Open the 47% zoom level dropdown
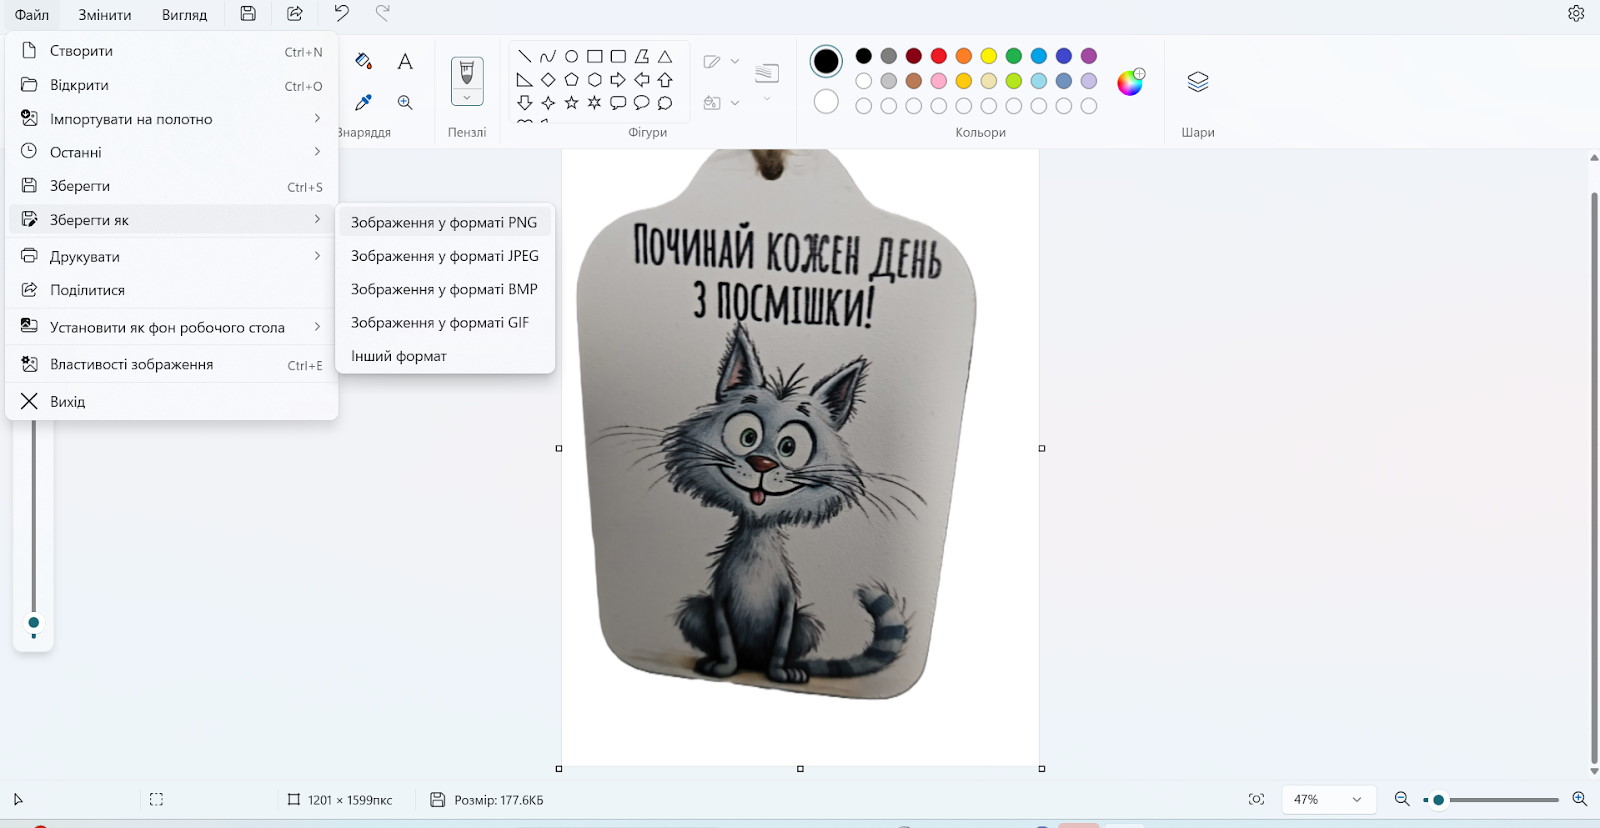The height and width of the screenshot is (828, 1600). pyautogui.click(x=1328, y=799)
